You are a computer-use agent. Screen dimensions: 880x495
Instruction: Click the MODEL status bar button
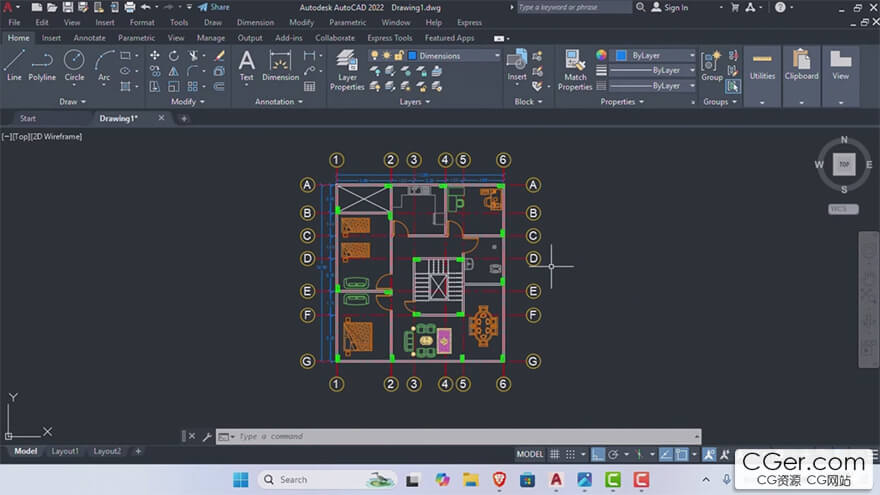point(529,454)
